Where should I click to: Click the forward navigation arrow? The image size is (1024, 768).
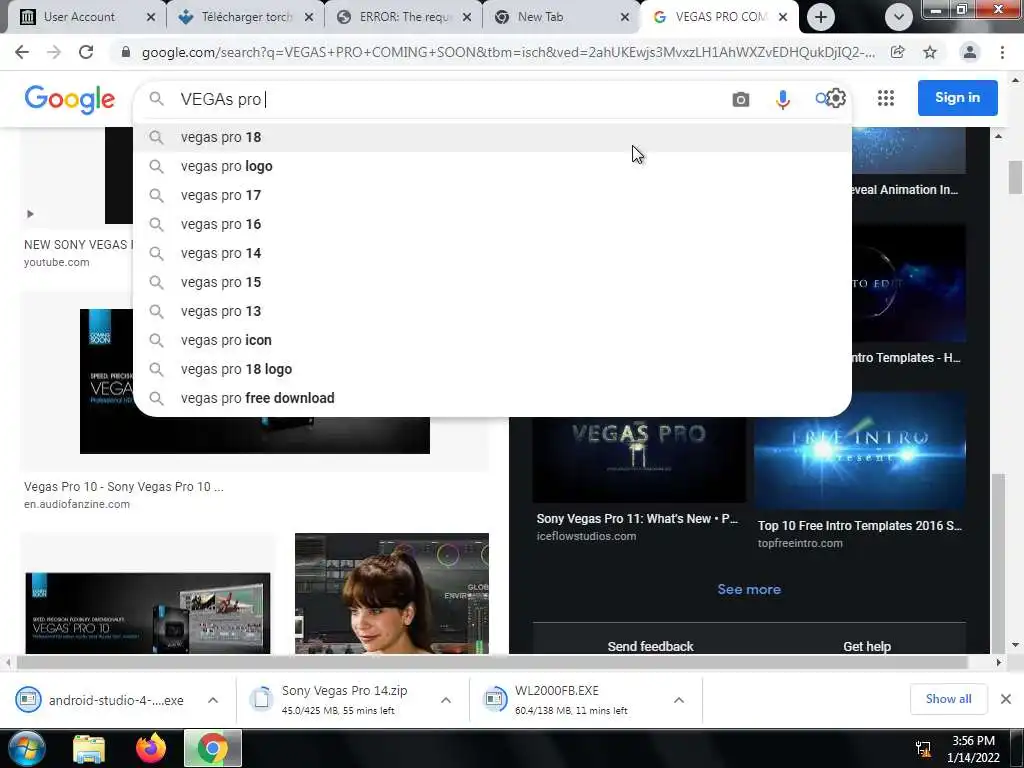54,52
